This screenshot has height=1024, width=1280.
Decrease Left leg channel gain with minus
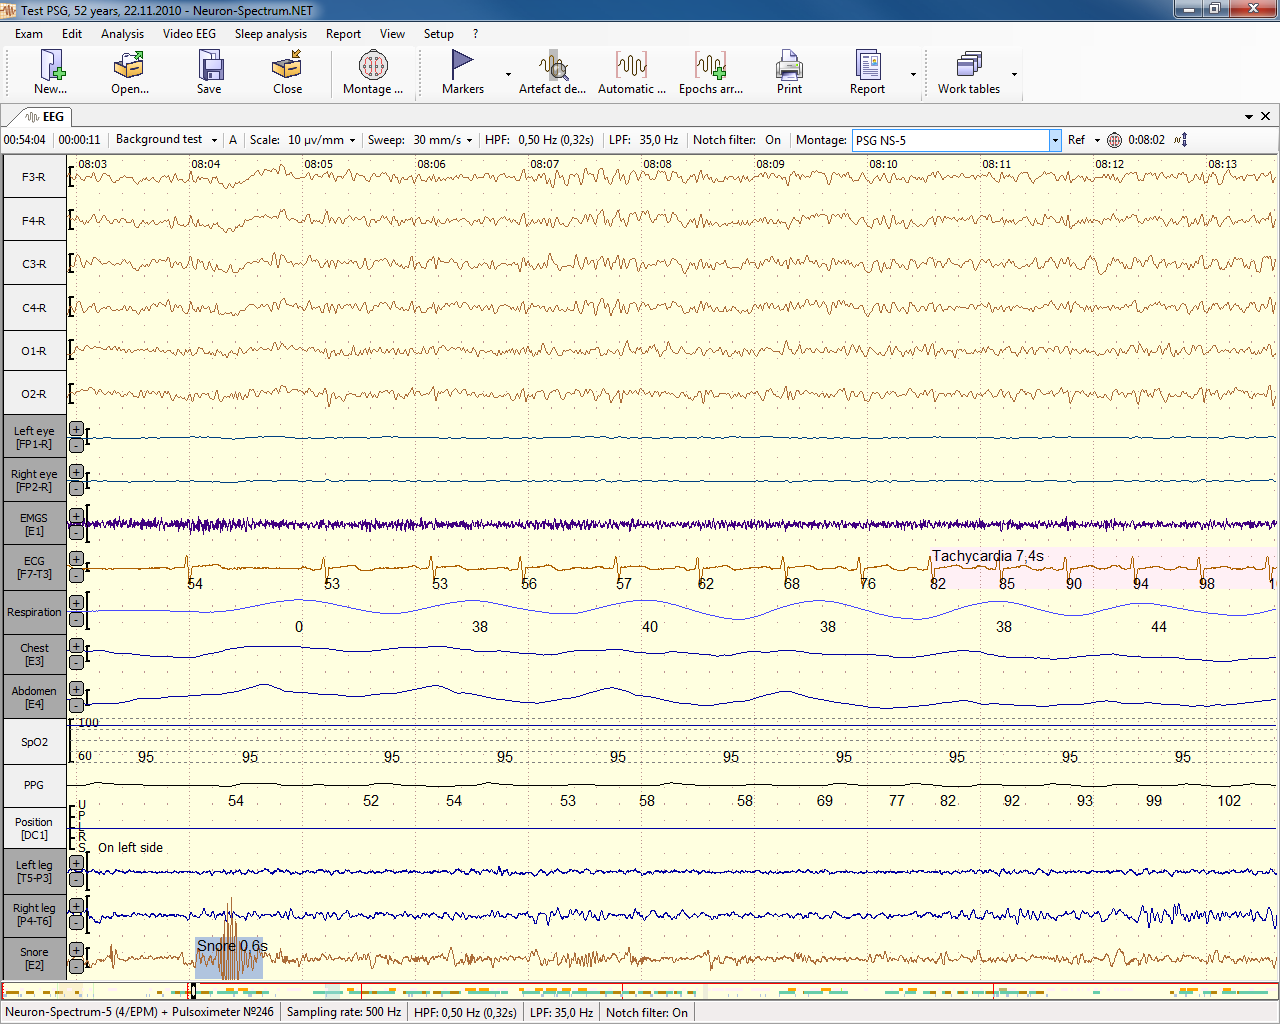76,879
